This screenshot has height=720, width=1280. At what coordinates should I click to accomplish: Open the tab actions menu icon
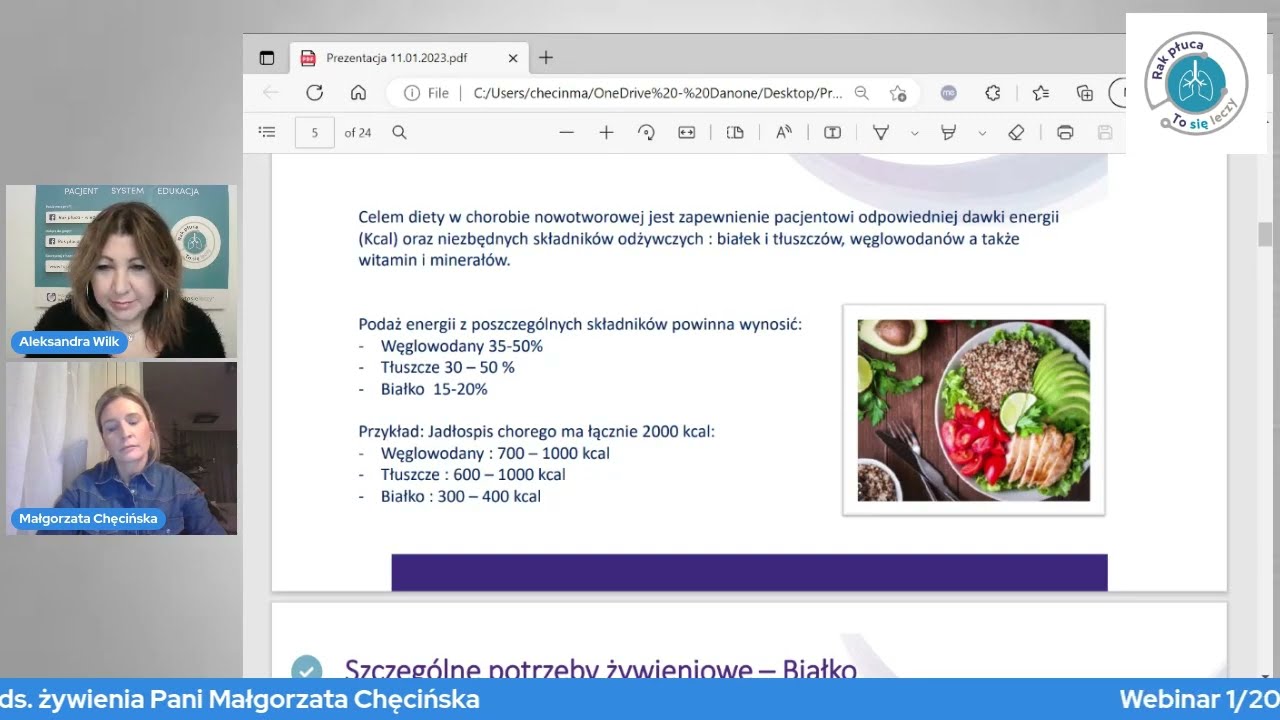267,58
